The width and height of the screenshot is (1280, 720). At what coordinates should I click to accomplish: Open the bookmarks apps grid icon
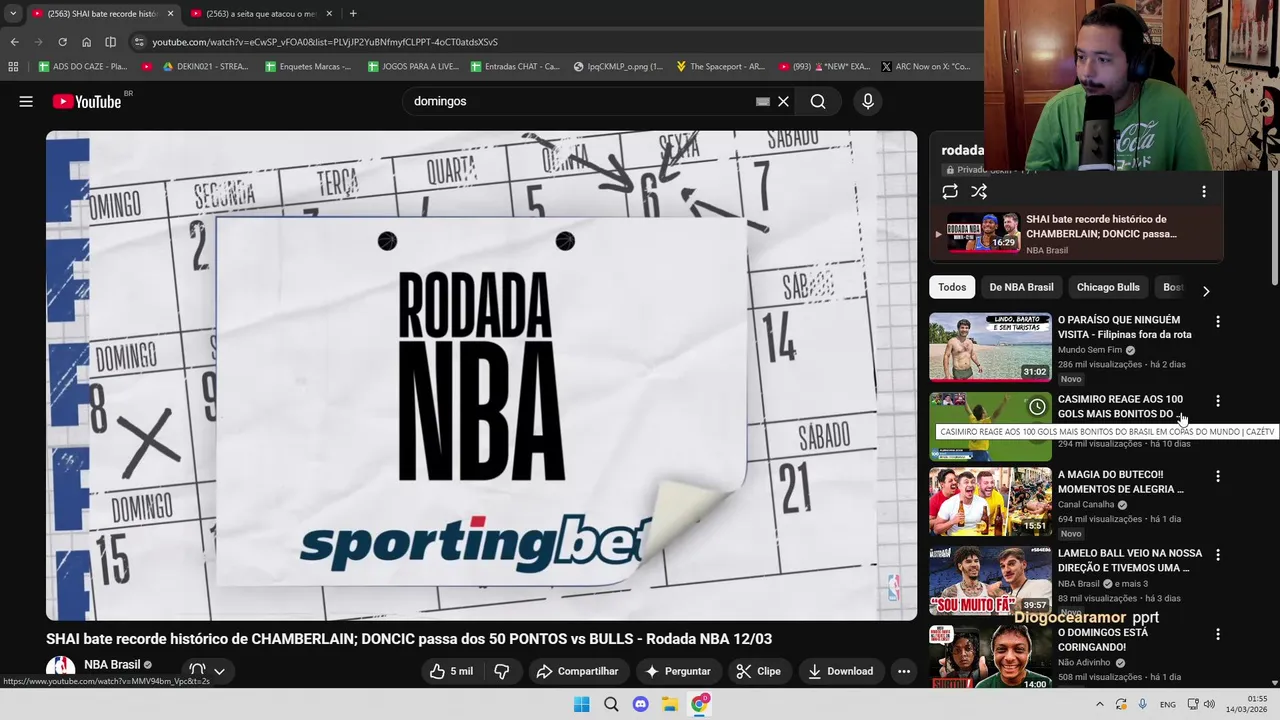[x=13, y=66]
